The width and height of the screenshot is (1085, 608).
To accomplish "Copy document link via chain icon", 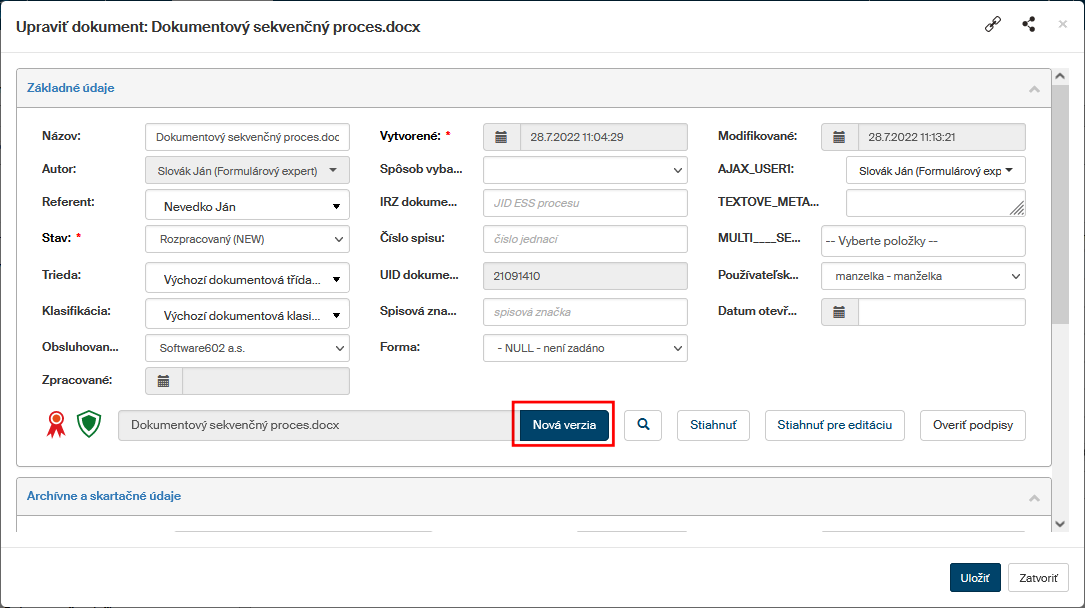I will tap(992, 25).
